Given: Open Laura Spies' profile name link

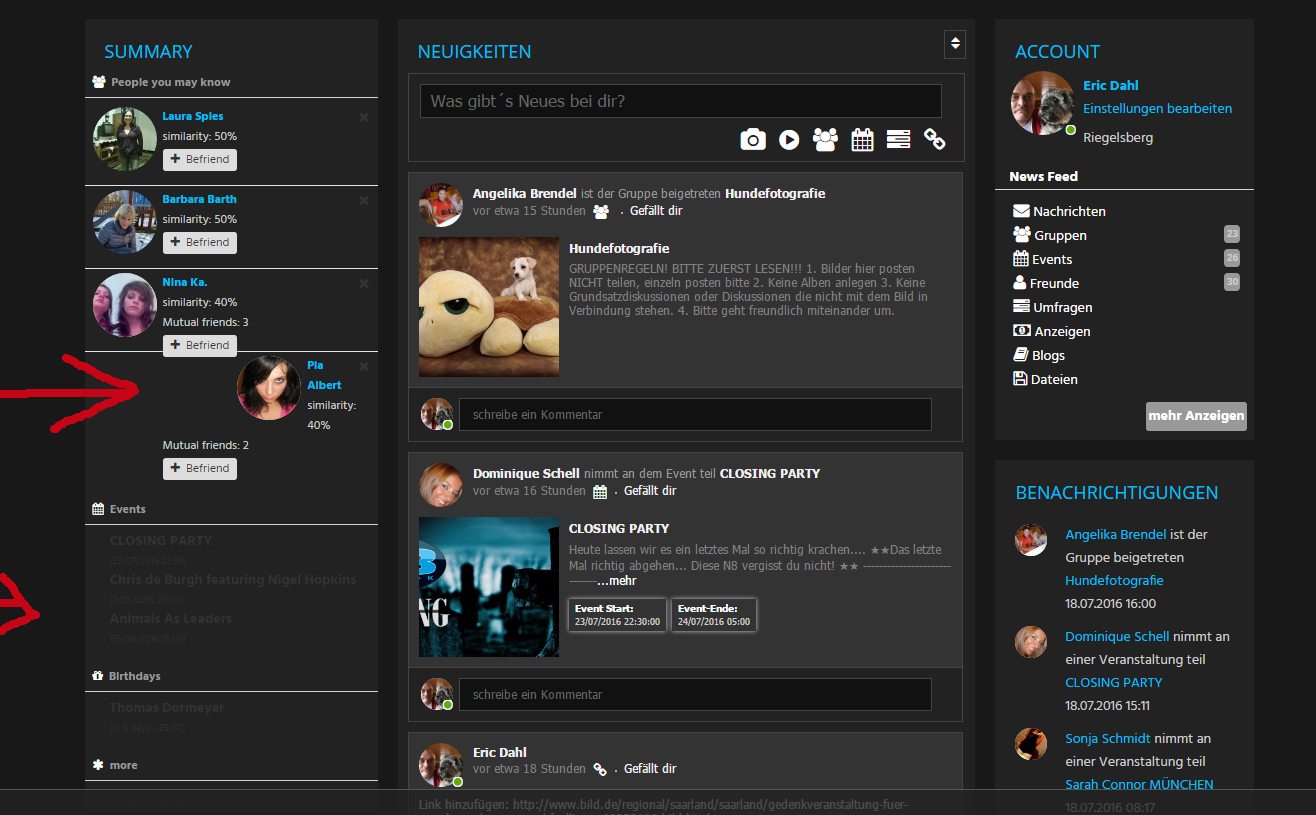Looking at the screenshot, I should (193, 116).
